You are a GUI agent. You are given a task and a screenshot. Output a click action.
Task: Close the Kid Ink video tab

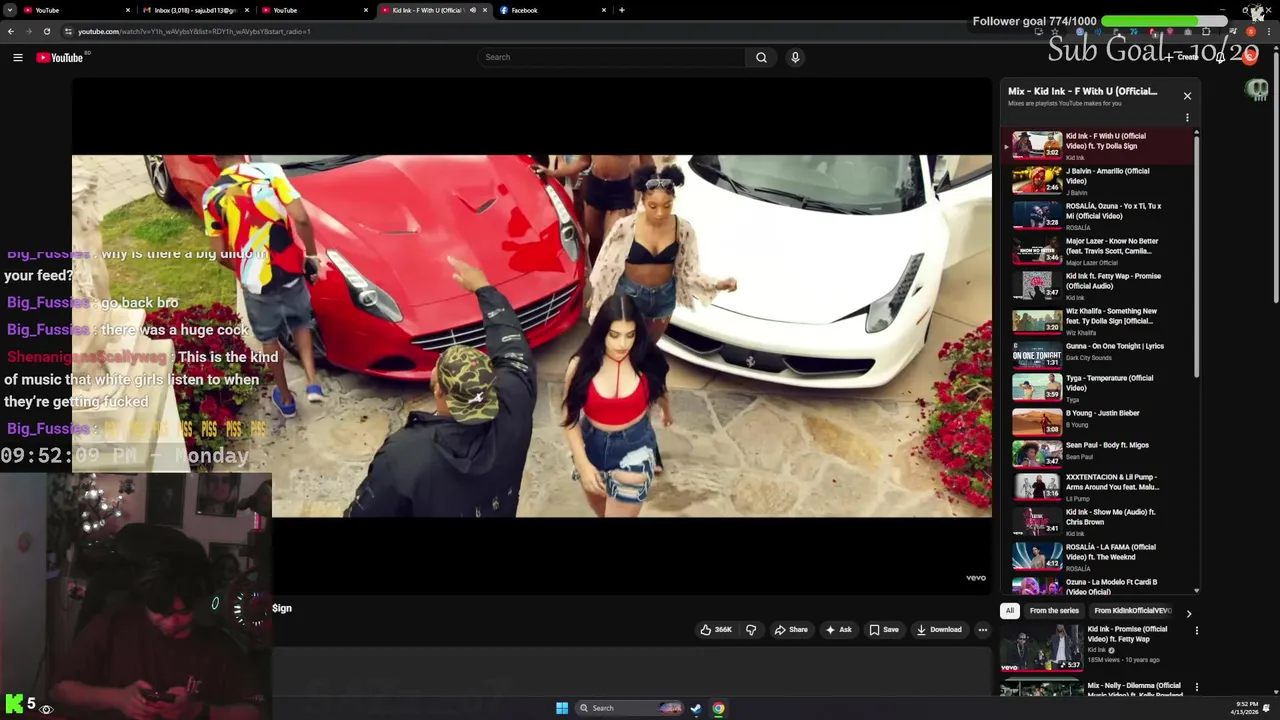tap(485, 10)
